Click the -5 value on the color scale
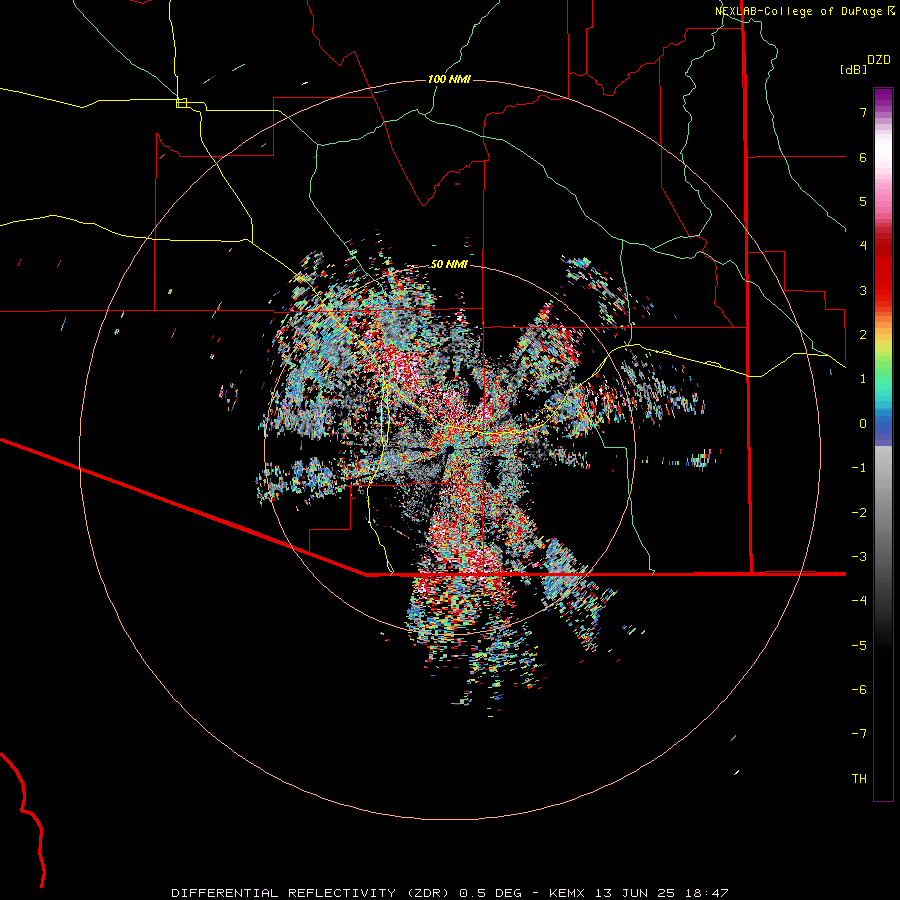The image size is (900, 900). tap(859, 646)
